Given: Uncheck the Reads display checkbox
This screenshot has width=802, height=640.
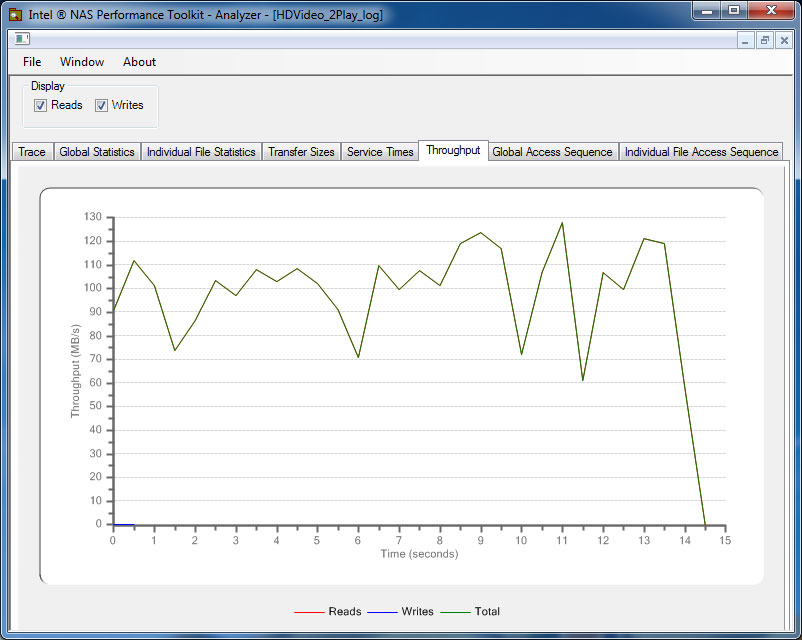Looking at the screenshot, I should [x=41, y=106].
